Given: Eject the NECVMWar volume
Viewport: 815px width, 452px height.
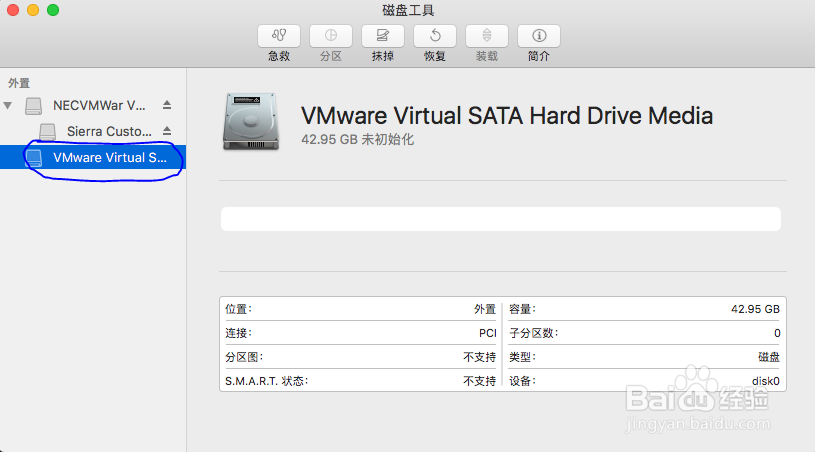Looking at the screenshot, I should (167, 105).
